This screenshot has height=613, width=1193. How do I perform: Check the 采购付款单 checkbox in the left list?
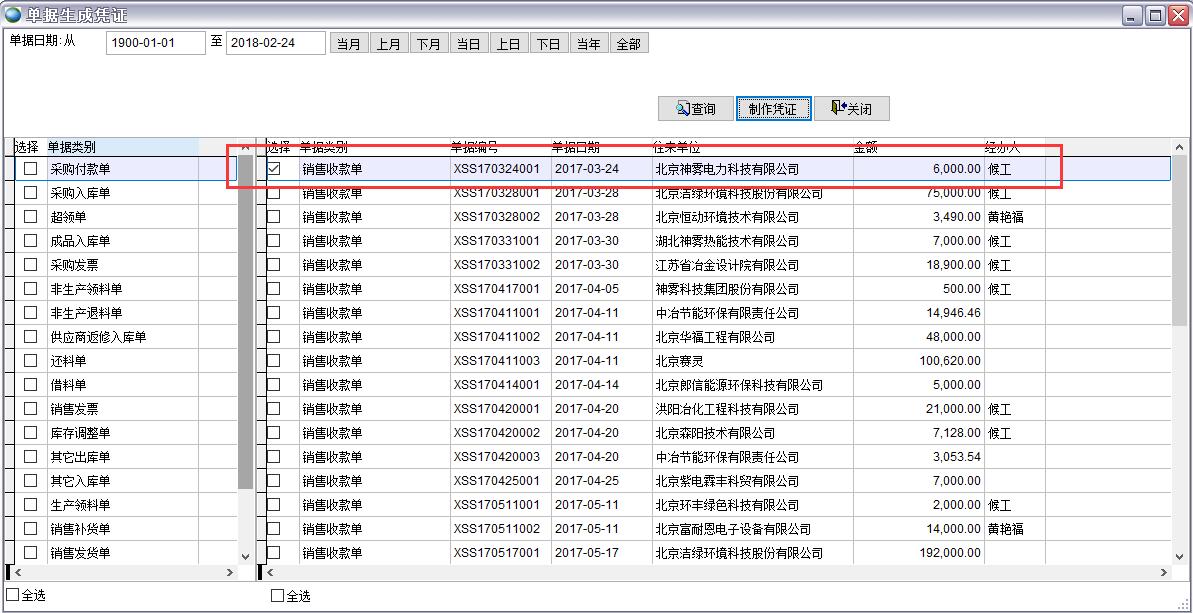31,170
